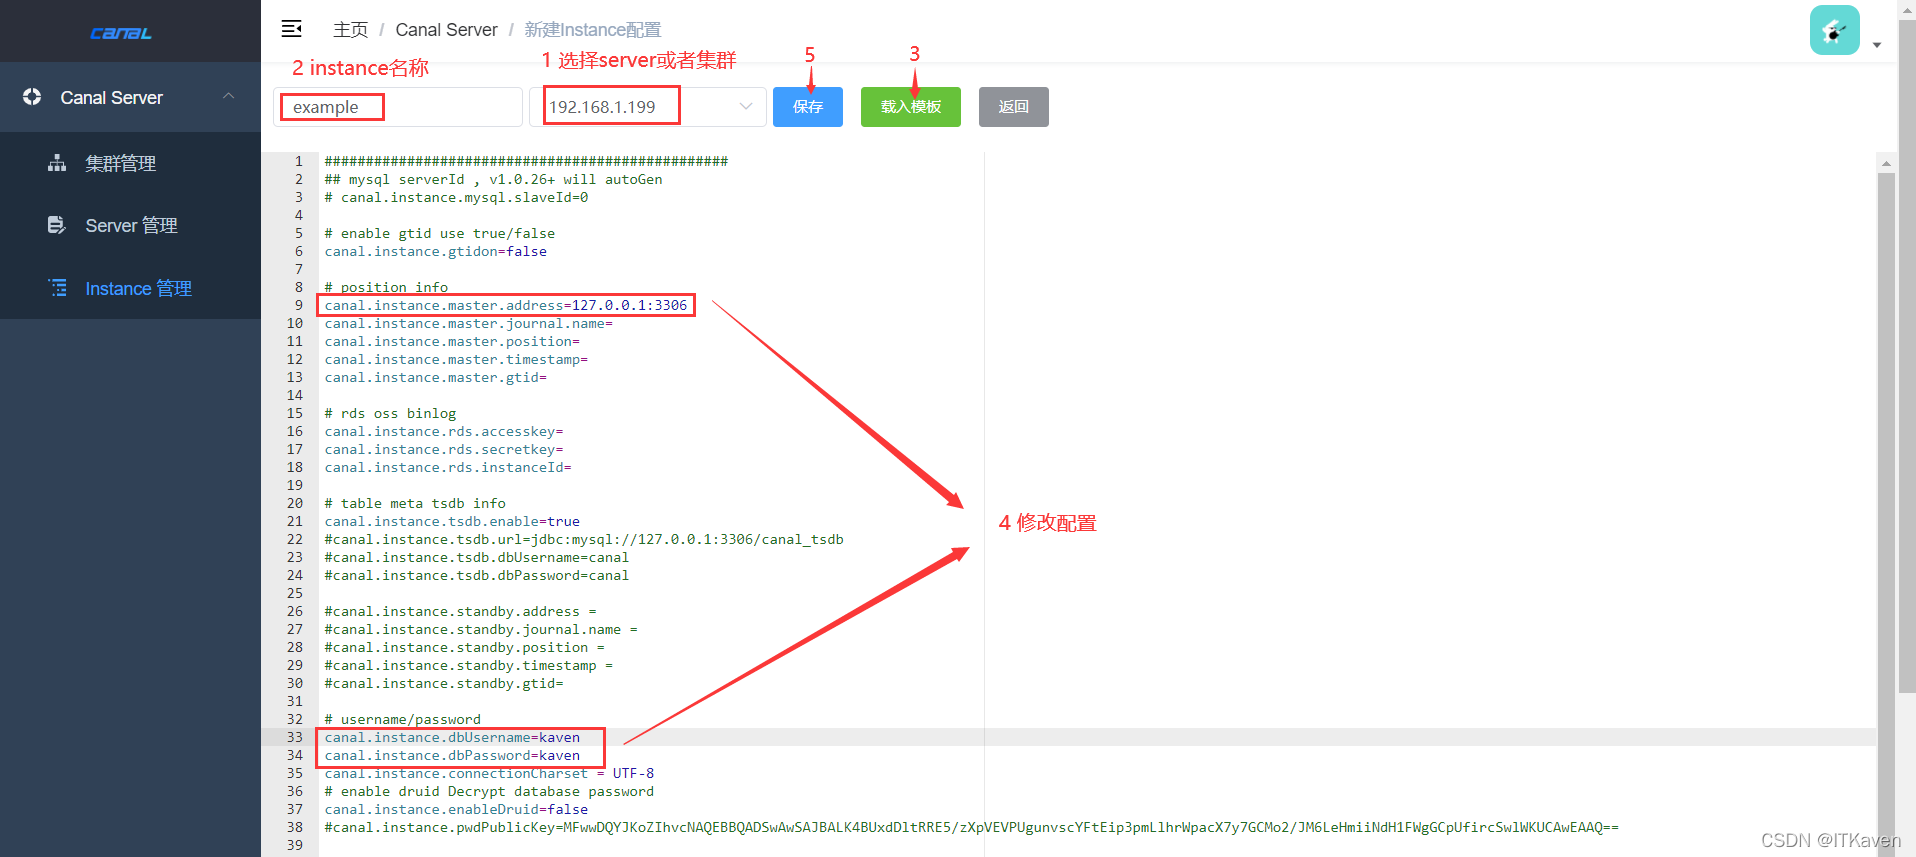Open Instance 管理 menu item
This screenshot has height=857, width=1916.
coord(130,288)
